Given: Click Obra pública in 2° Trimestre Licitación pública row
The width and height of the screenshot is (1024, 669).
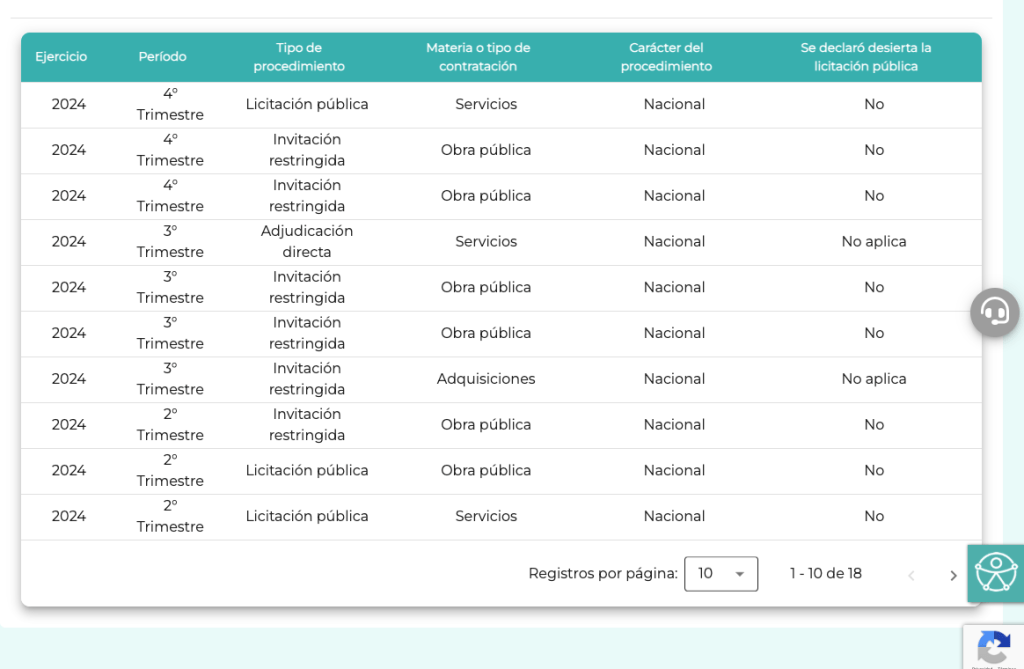Looking at the screenshot, I should click(x=486, y=470).
